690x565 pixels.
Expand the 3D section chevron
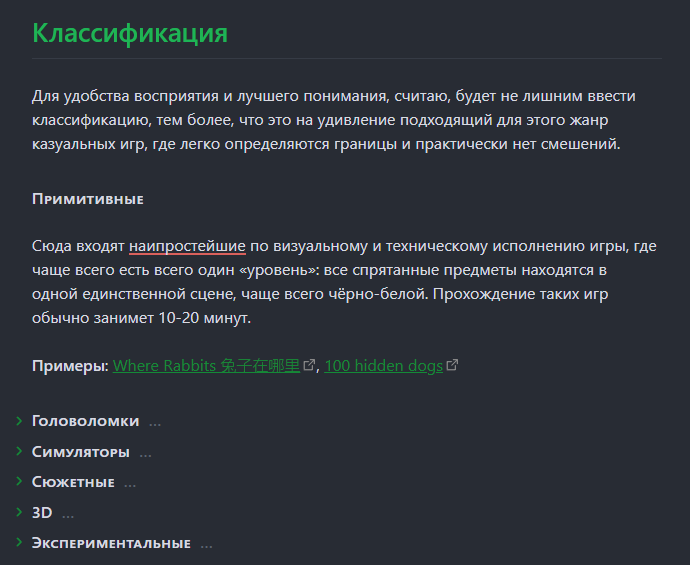[x=19, y=512]
